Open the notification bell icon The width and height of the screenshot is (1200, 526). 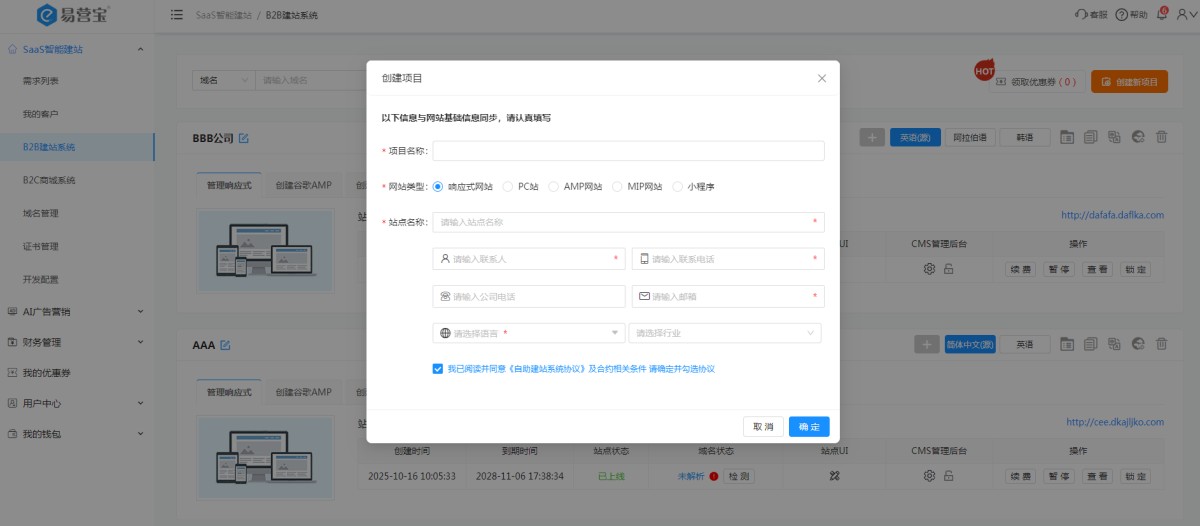[1161, 14]
